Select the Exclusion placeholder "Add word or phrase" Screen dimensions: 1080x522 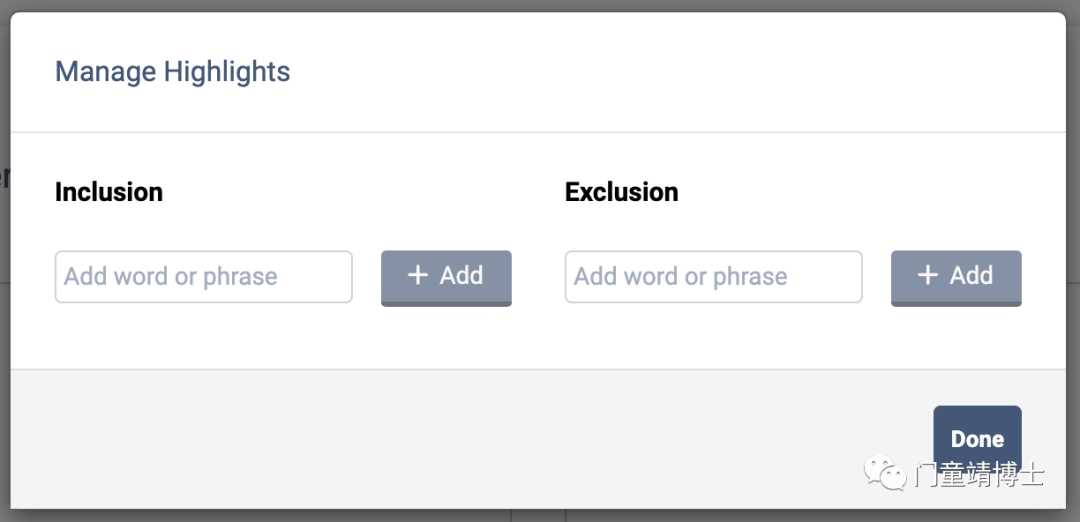(x=681, y=277)
